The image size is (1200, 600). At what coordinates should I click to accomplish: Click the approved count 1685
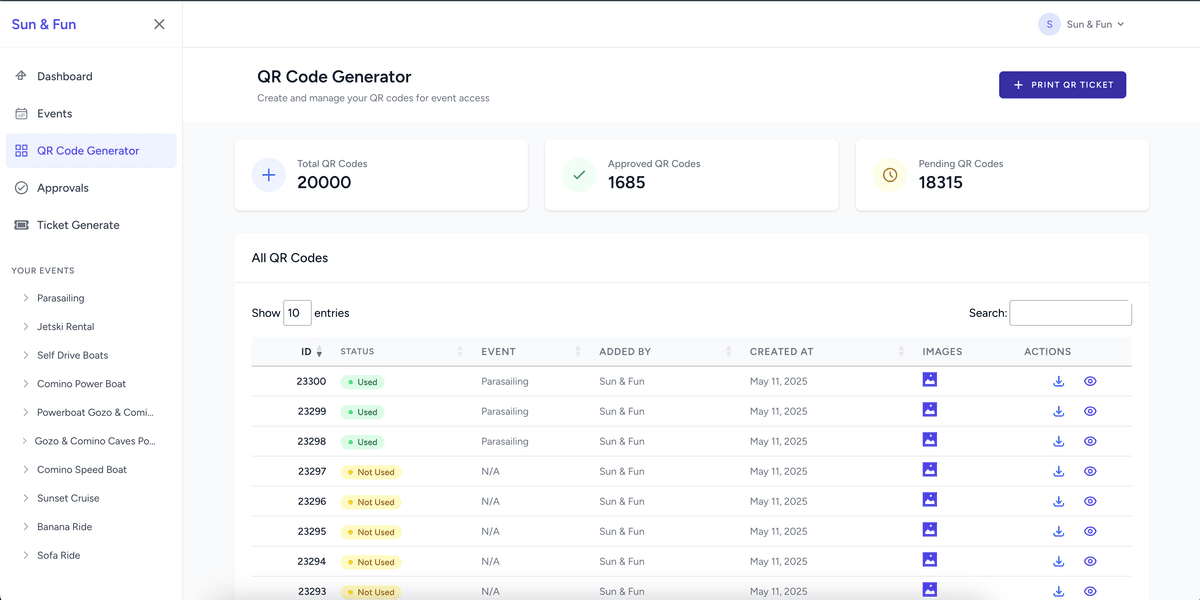tap(627, 182)
